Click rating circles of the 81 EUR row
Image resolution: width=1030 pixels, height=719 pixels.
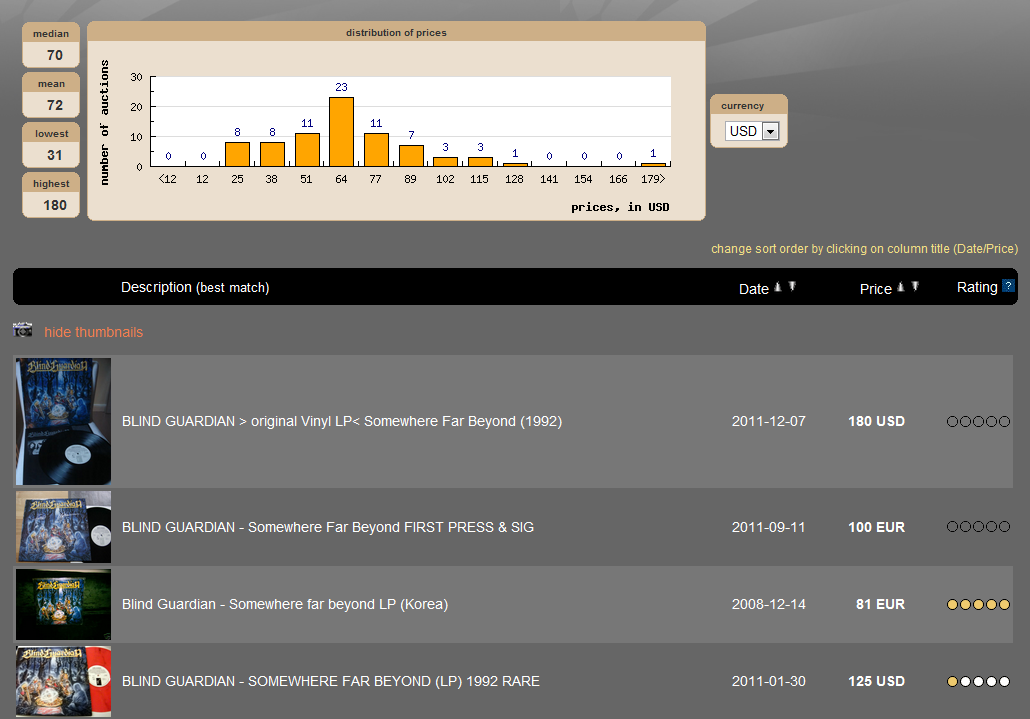point(978,604)
